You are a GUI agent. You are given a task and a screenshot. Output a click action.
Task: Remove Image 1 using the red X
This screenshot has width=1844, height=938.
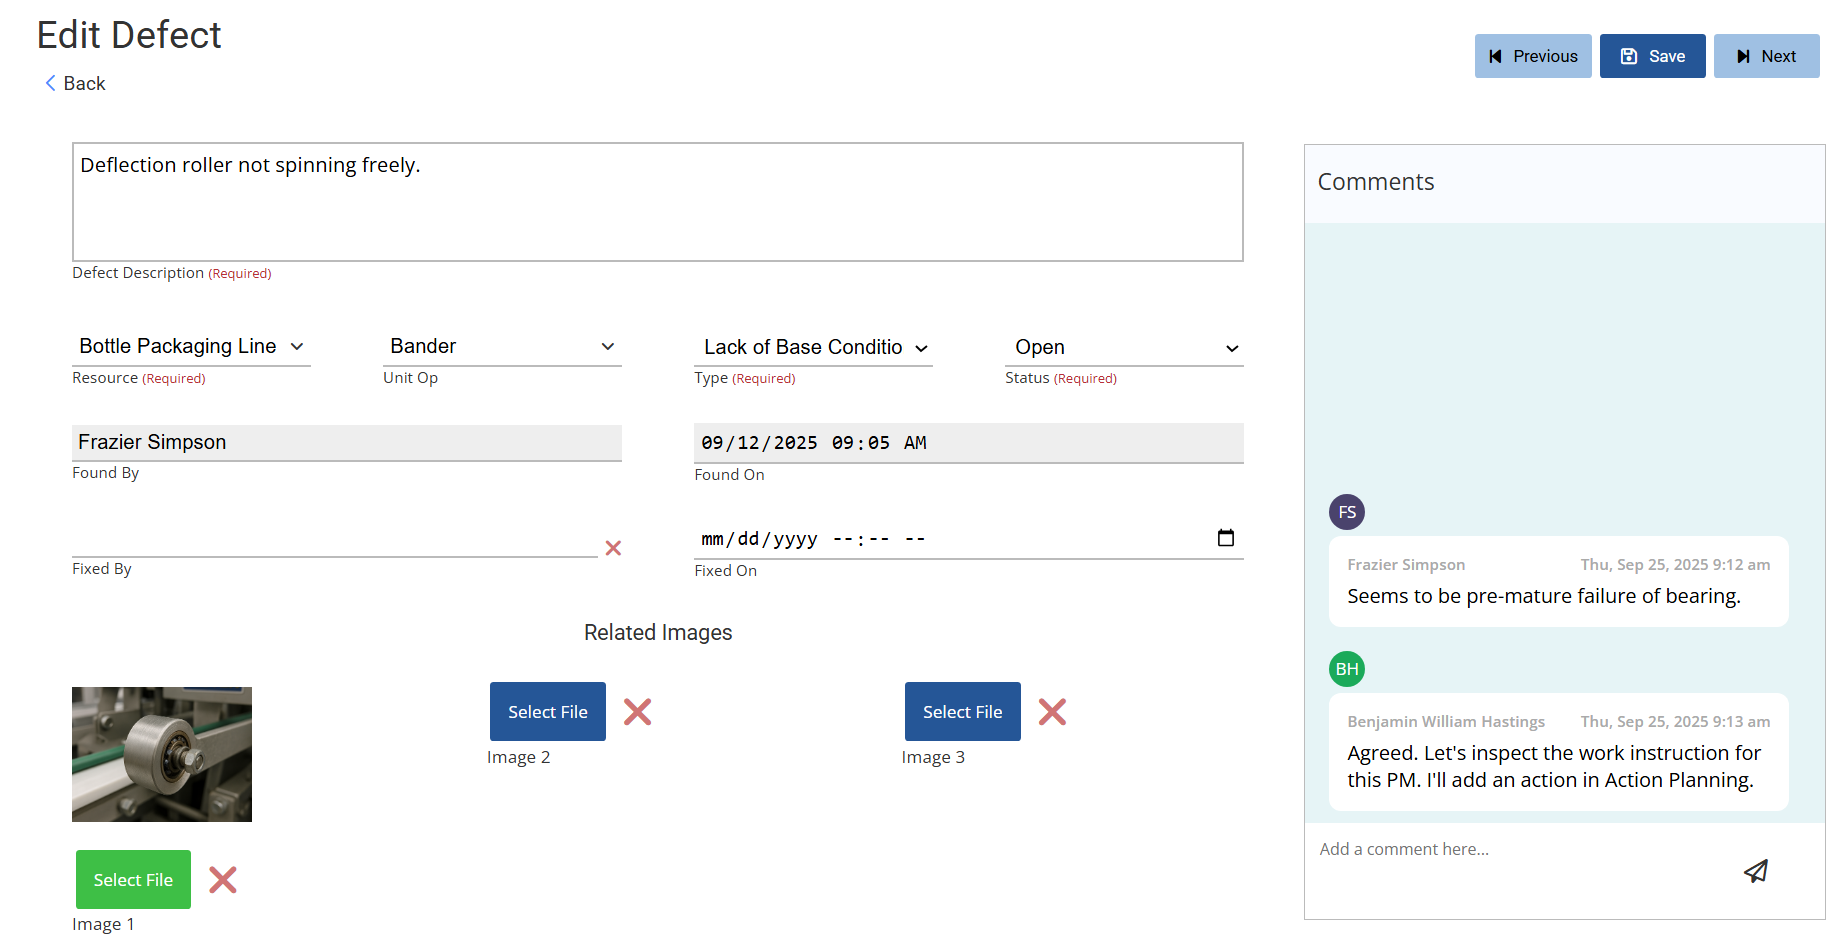(222, 880)
